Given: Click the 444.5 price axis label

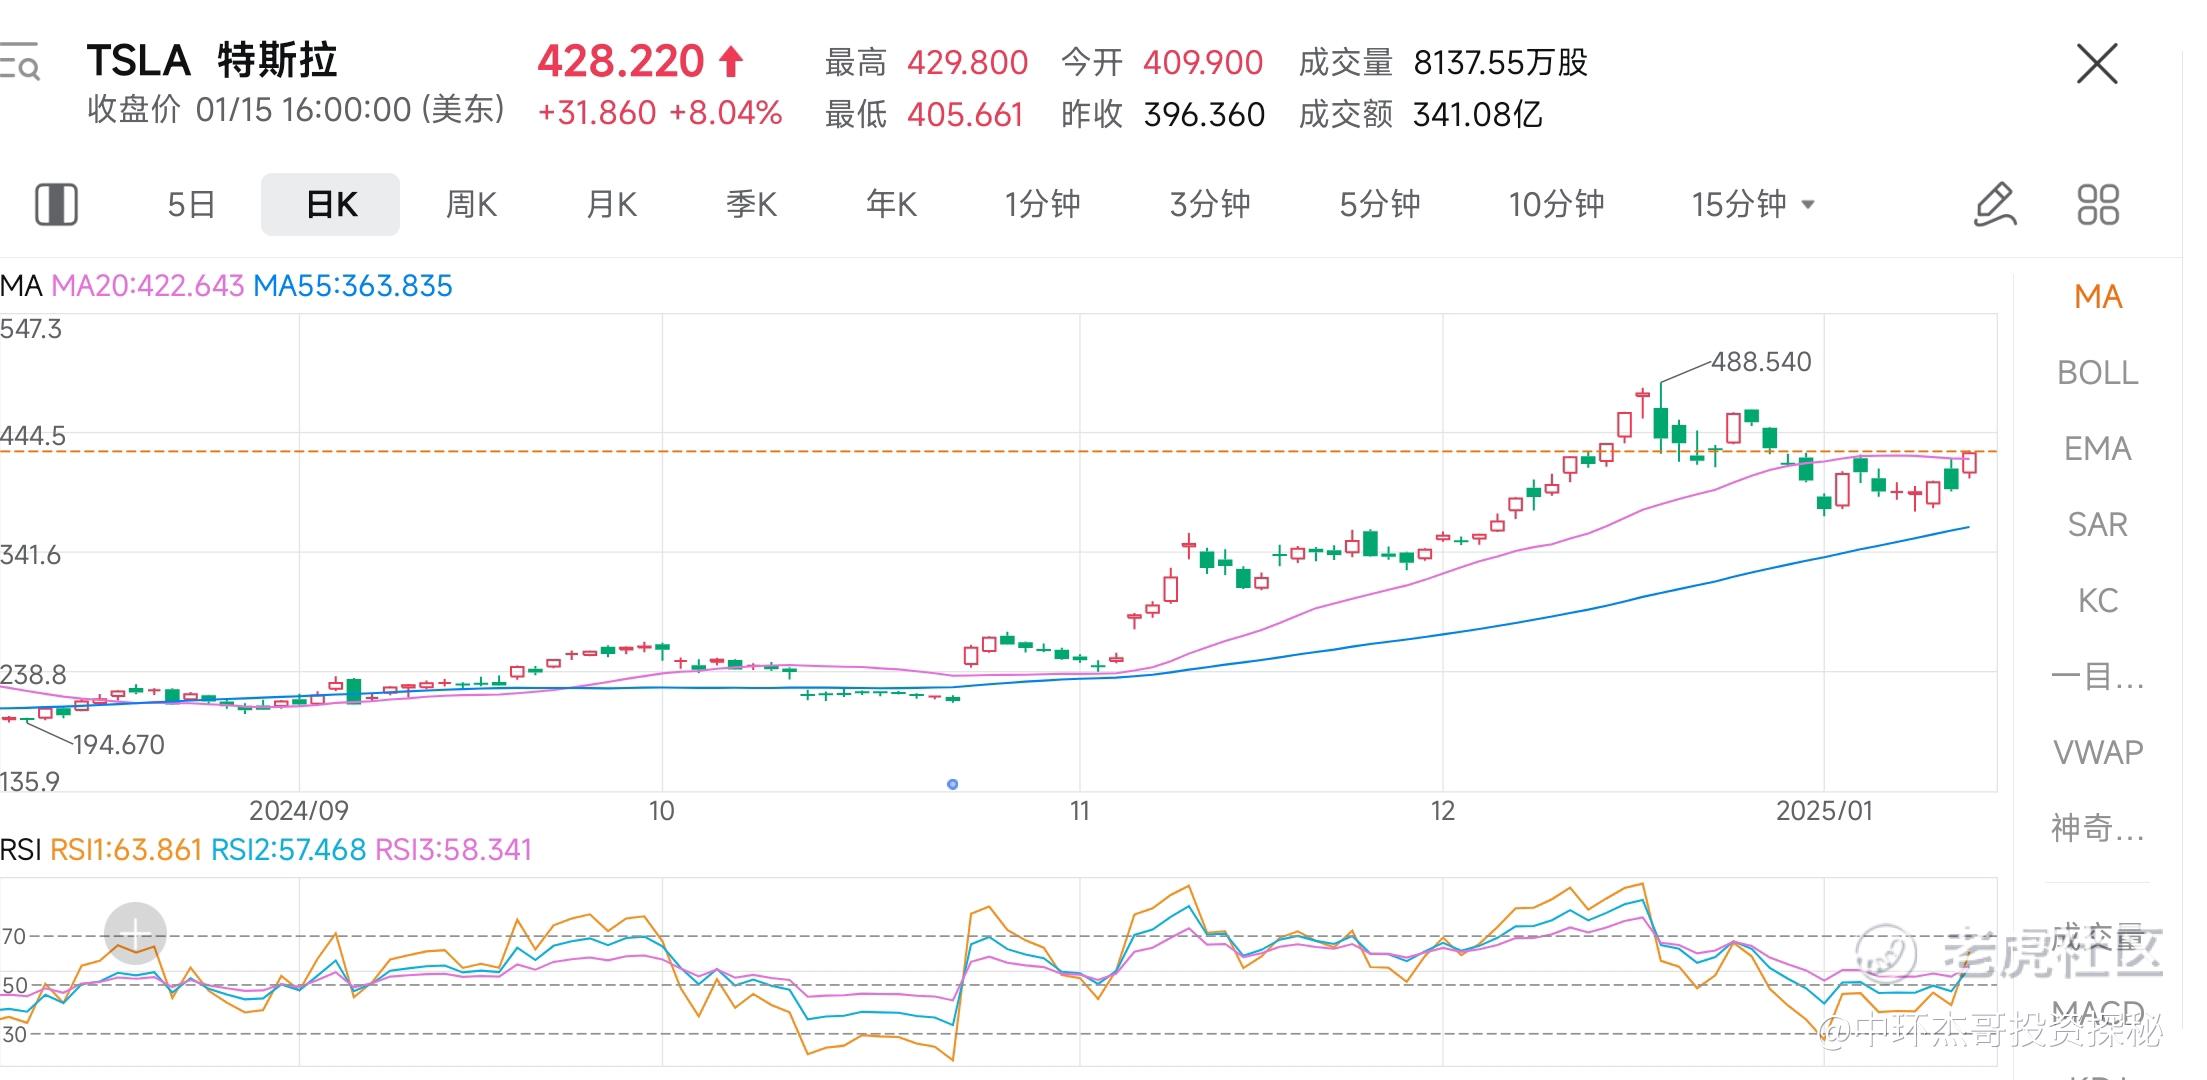Looking at the screenshot, I should click(x=33, y=435).
